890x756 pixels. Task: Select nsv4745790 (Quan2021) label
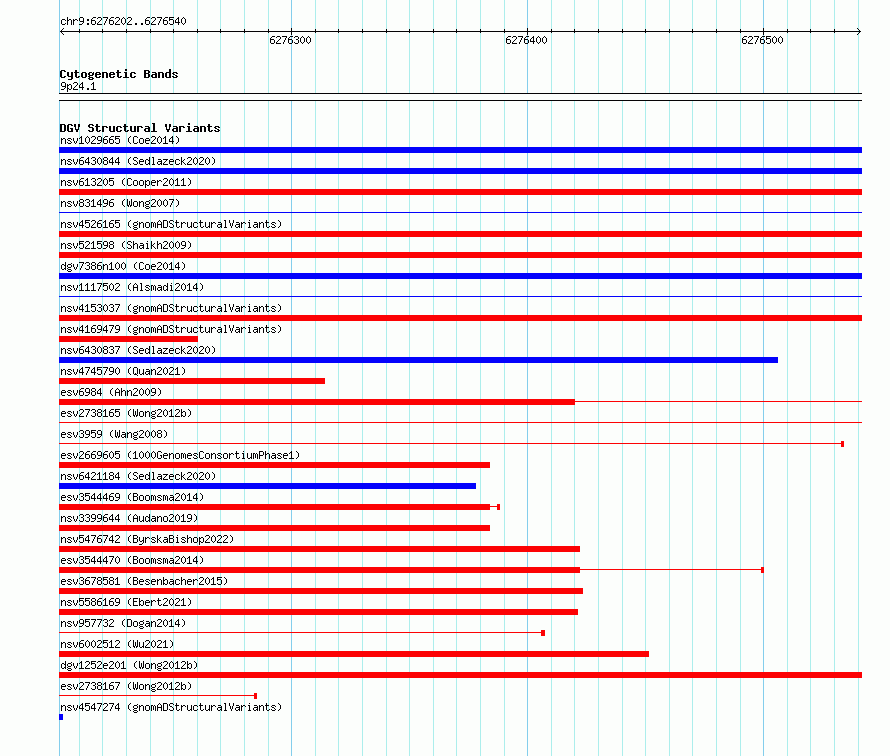pos(123,371)
